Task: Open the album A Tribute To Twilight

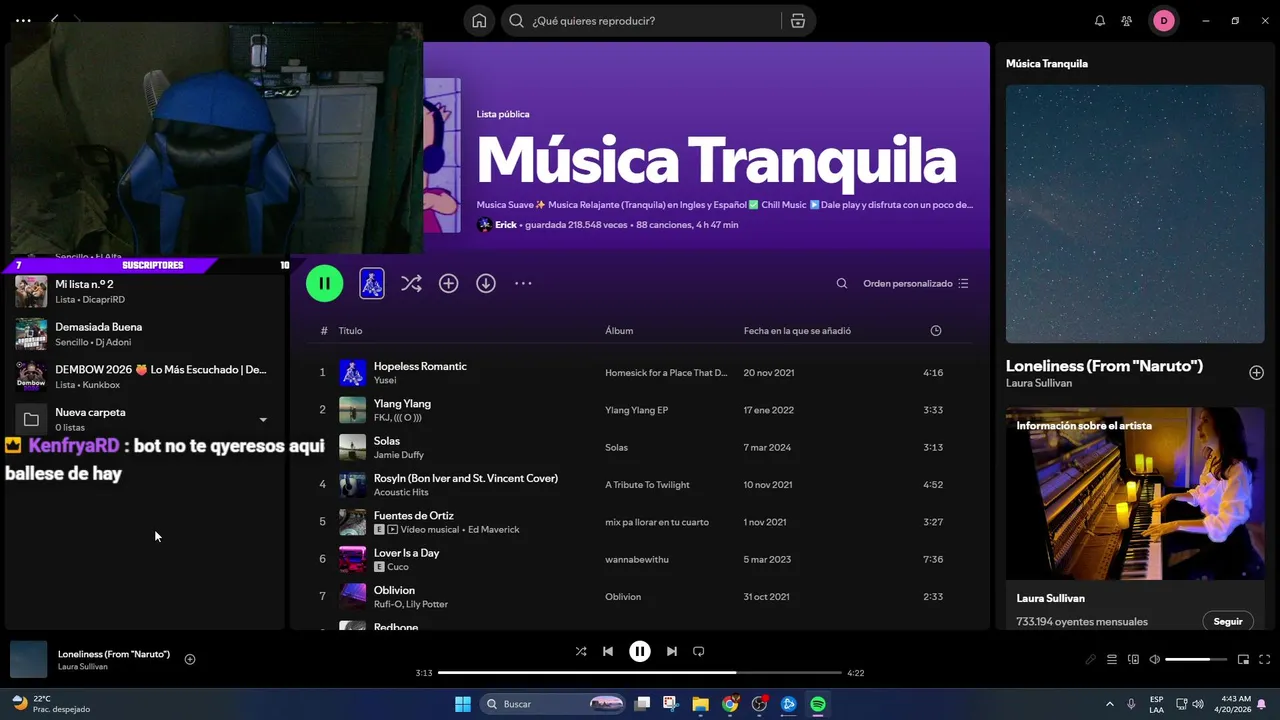Action: (x=647, y=485)
